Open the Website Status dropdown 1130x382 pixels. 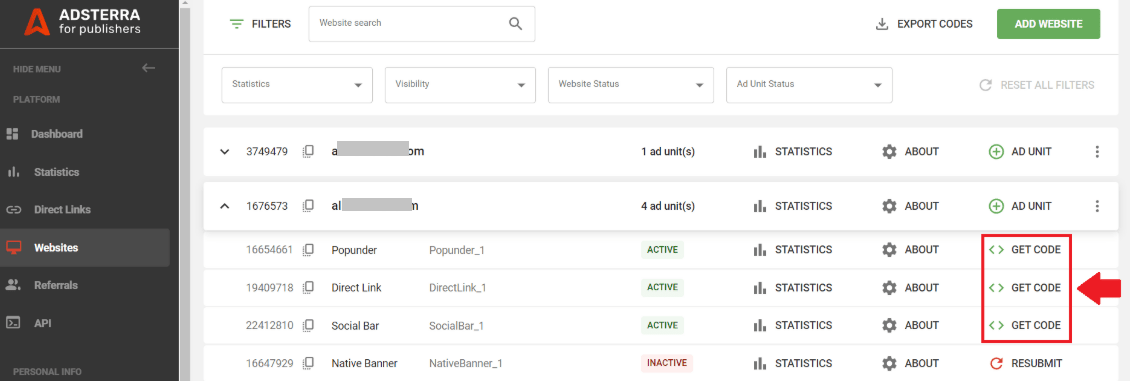(631, 85)
